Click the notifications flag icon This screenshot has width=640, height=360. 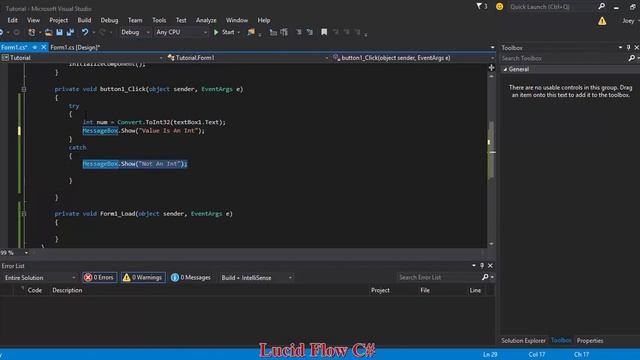(x=479, y=7)
